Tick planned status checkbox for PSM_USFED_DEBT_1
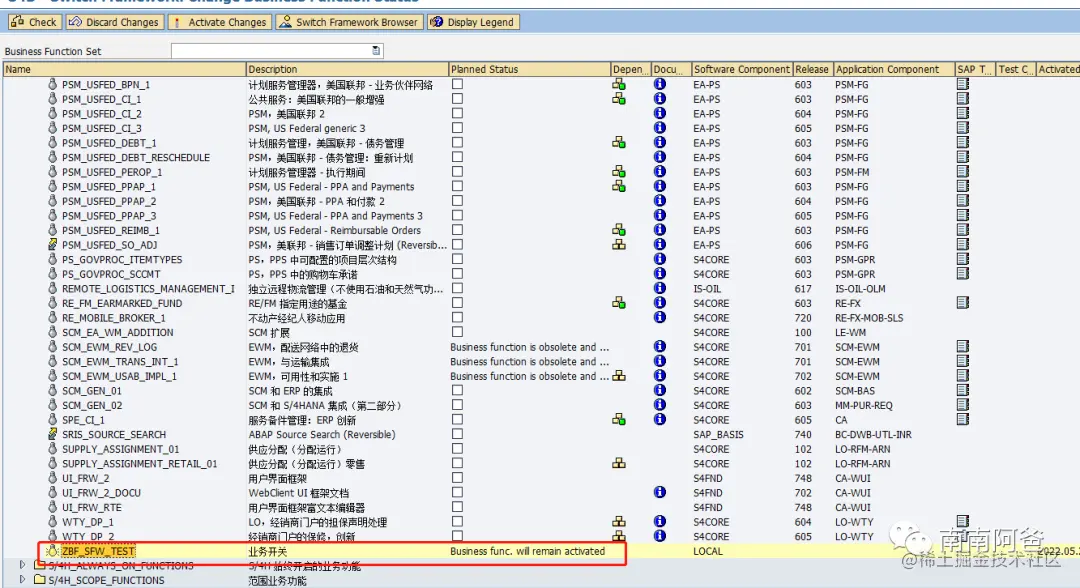The height and width of the screenshot is (588, 1080). pos(457,143)
